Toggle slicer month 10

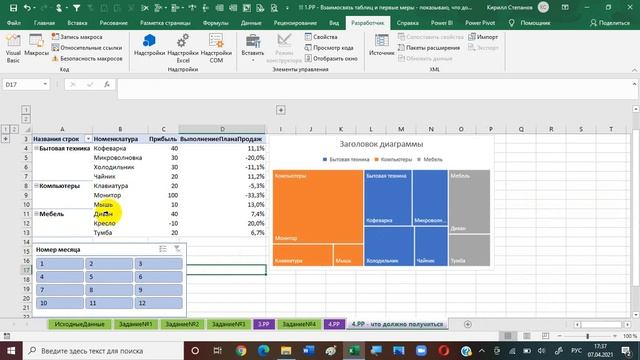(x=60, y=303)
